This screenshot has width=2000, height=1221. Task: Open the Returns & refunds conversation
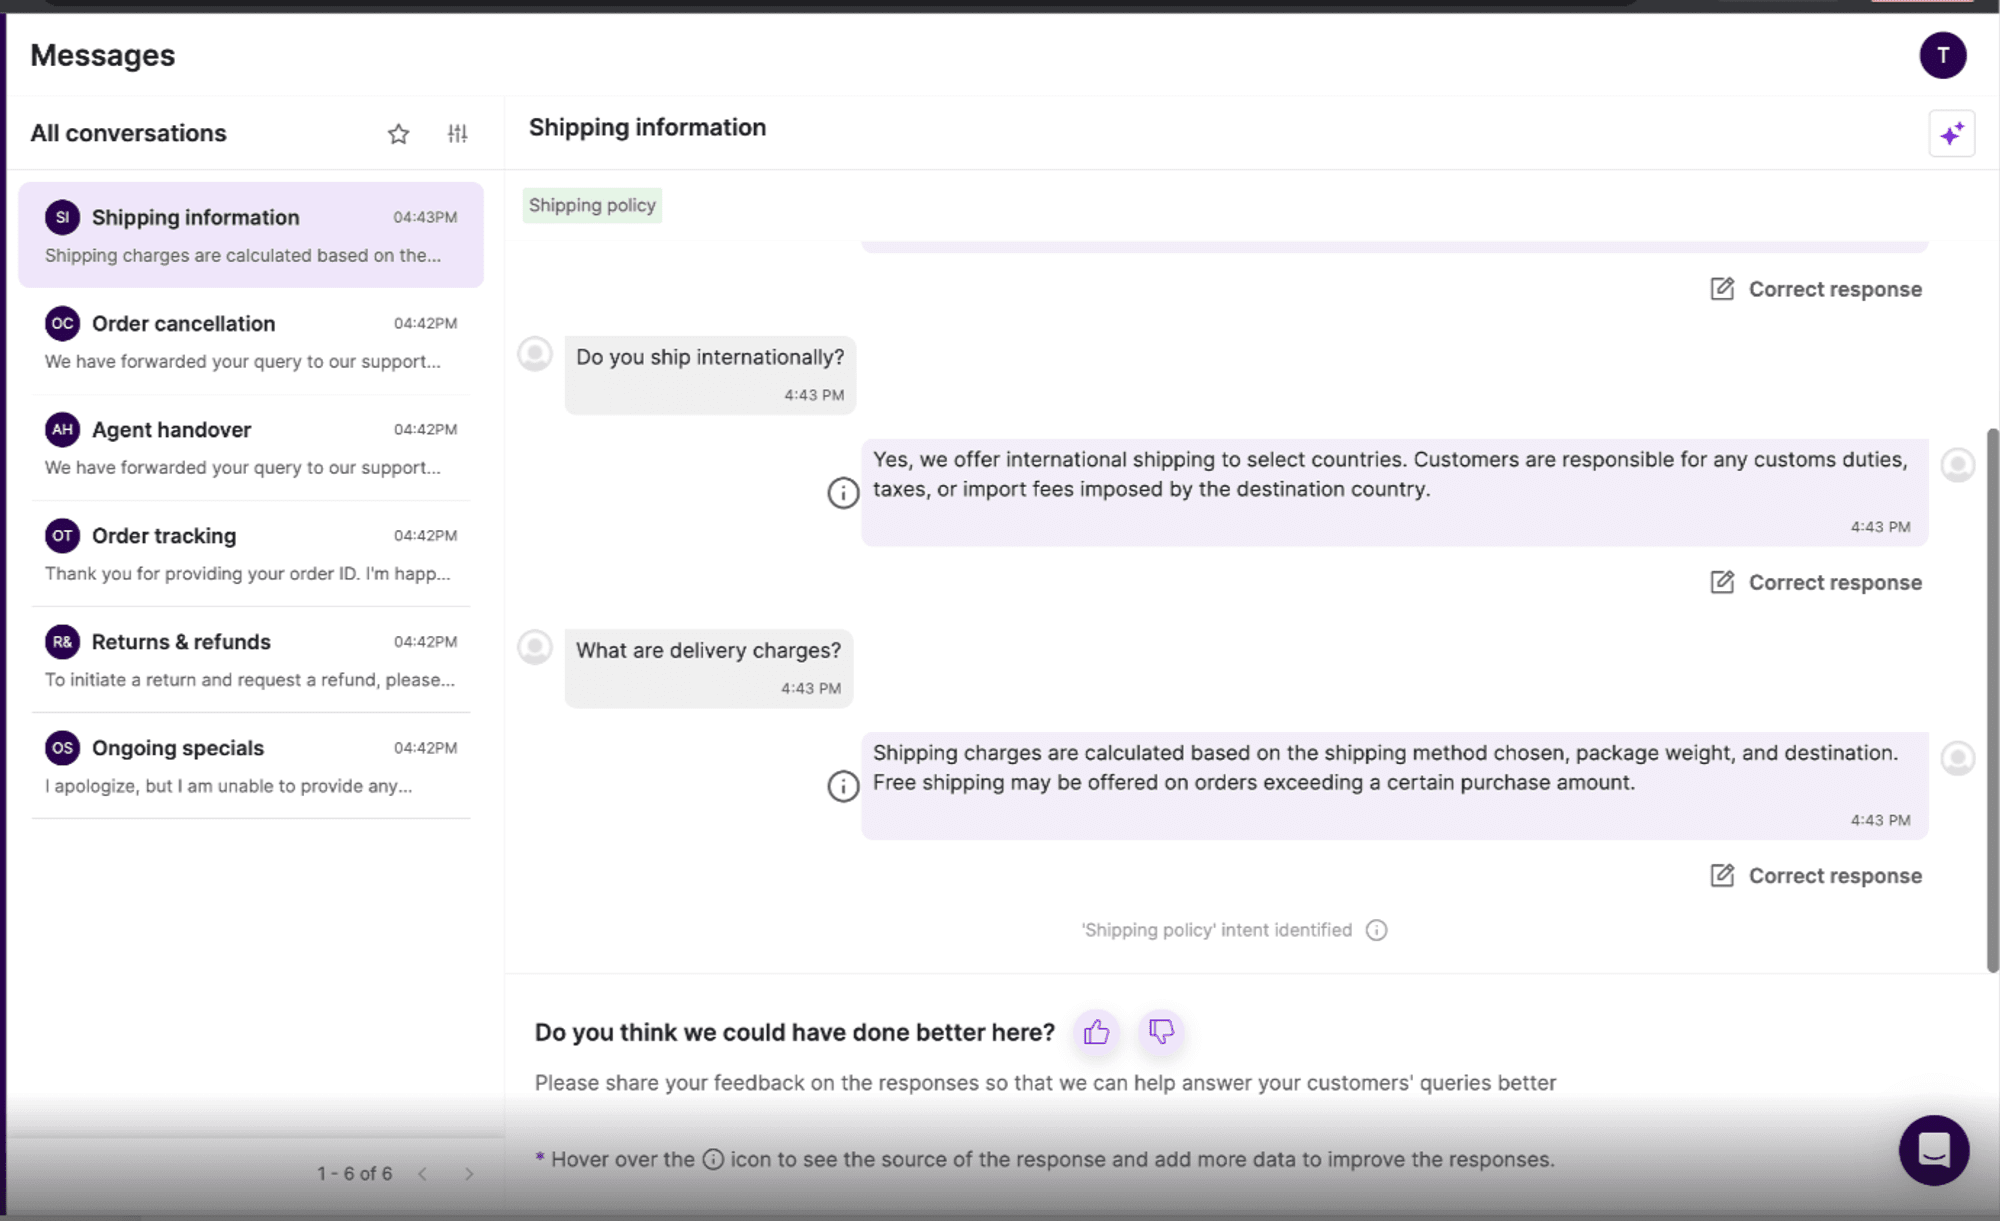coord(251,659)
